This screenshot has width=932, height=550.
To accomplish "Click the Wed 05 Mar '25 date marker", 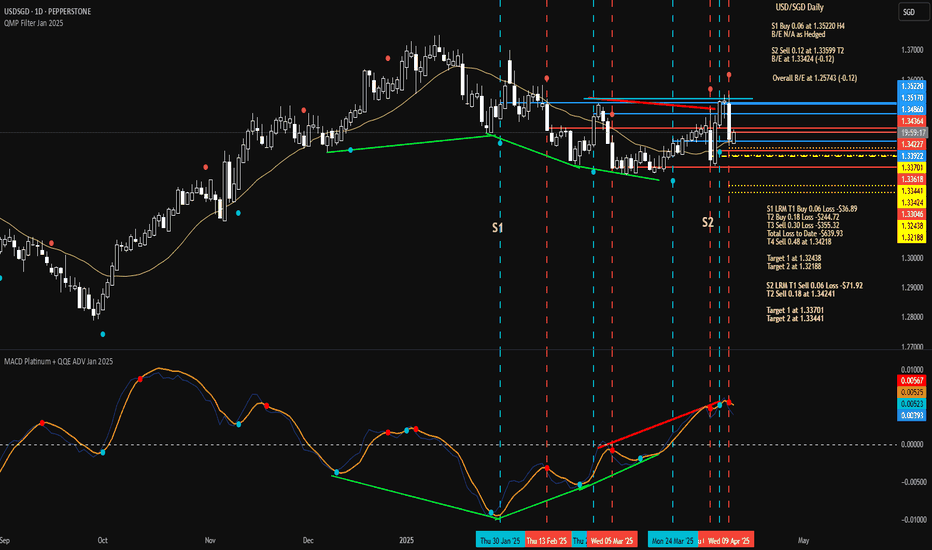I will [x=612, y=540].
